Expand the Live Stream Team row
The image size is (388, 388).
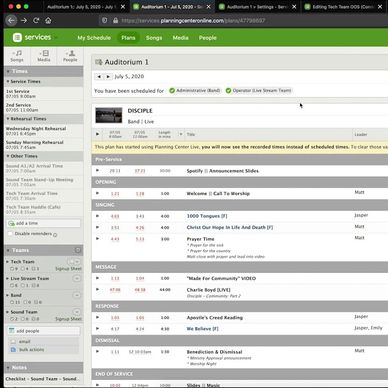7,278
